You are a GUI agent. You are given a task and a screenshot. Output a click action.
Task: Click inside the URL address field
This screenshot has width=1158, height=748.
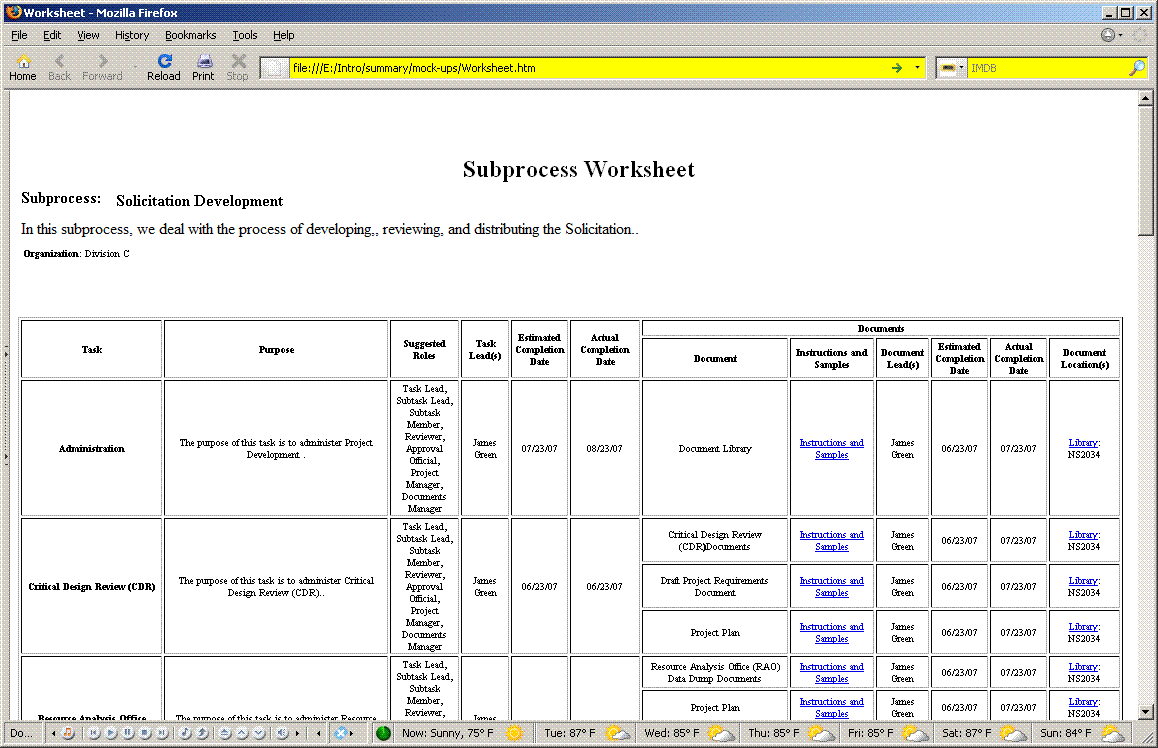click(587, 68)
